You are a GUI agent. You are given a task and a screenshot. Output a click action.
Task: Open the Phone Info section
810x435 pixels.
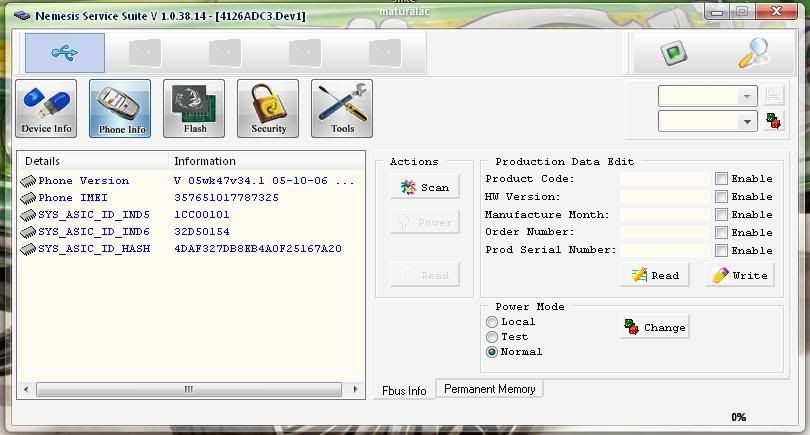(120, 108)
